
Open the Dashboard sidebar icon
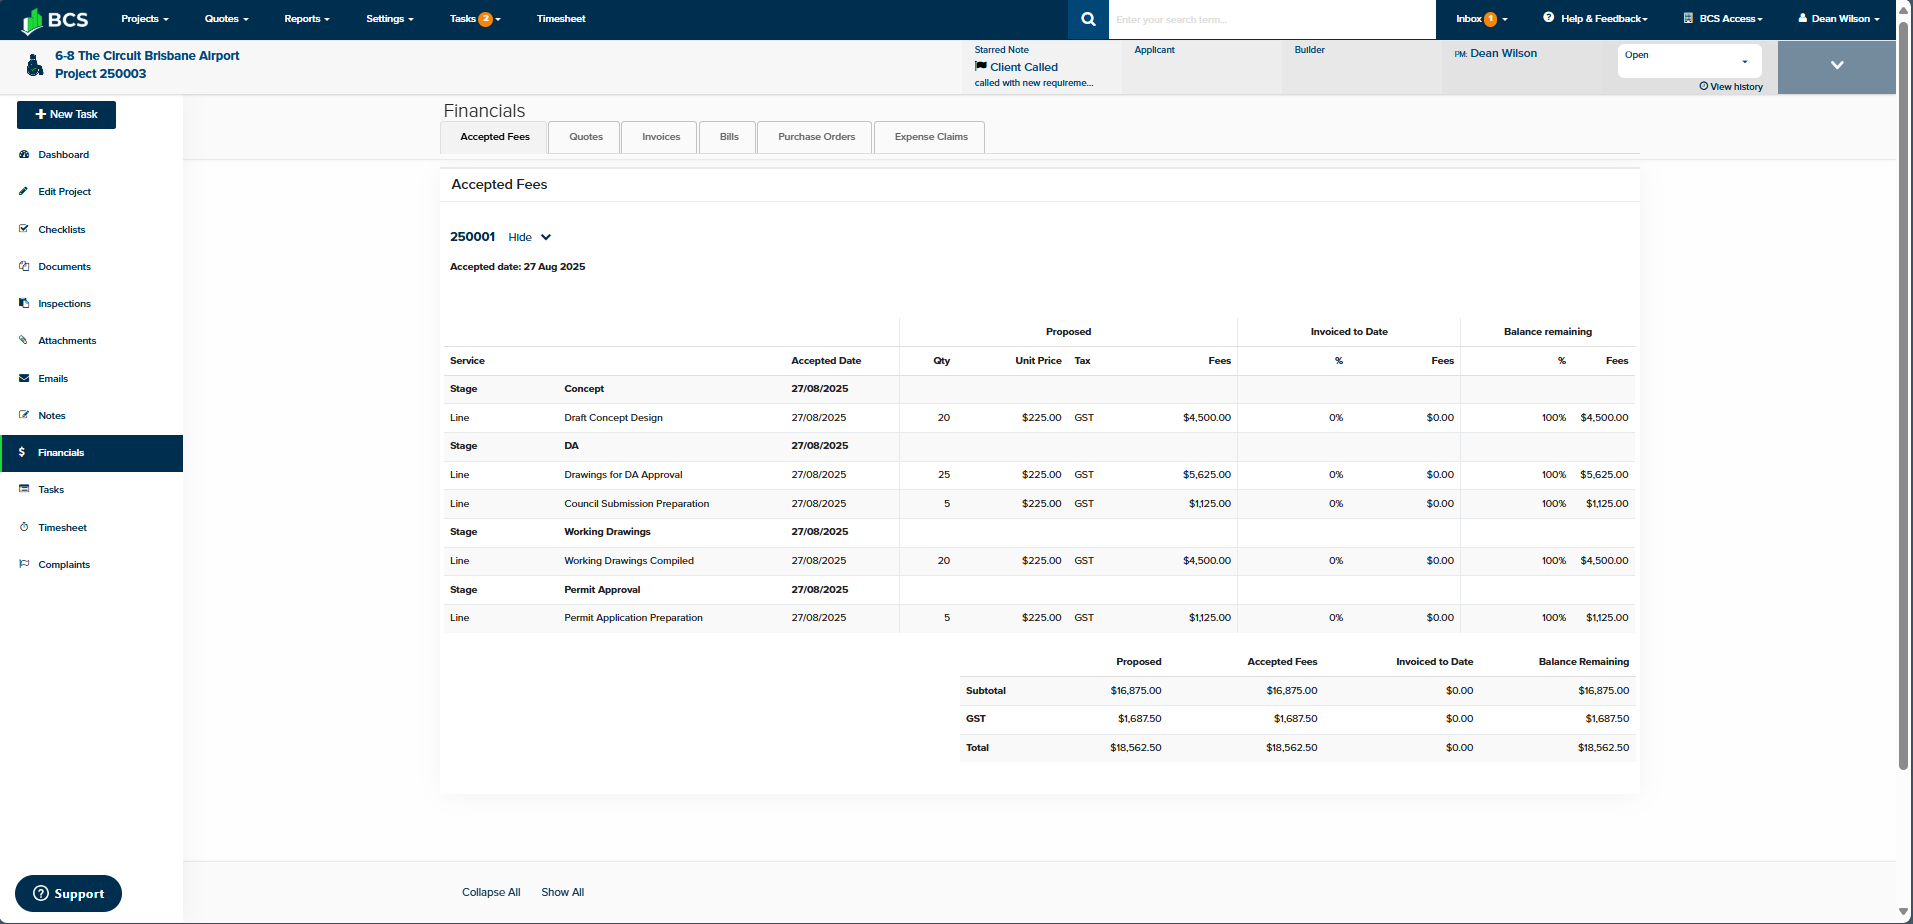point(24,155)
